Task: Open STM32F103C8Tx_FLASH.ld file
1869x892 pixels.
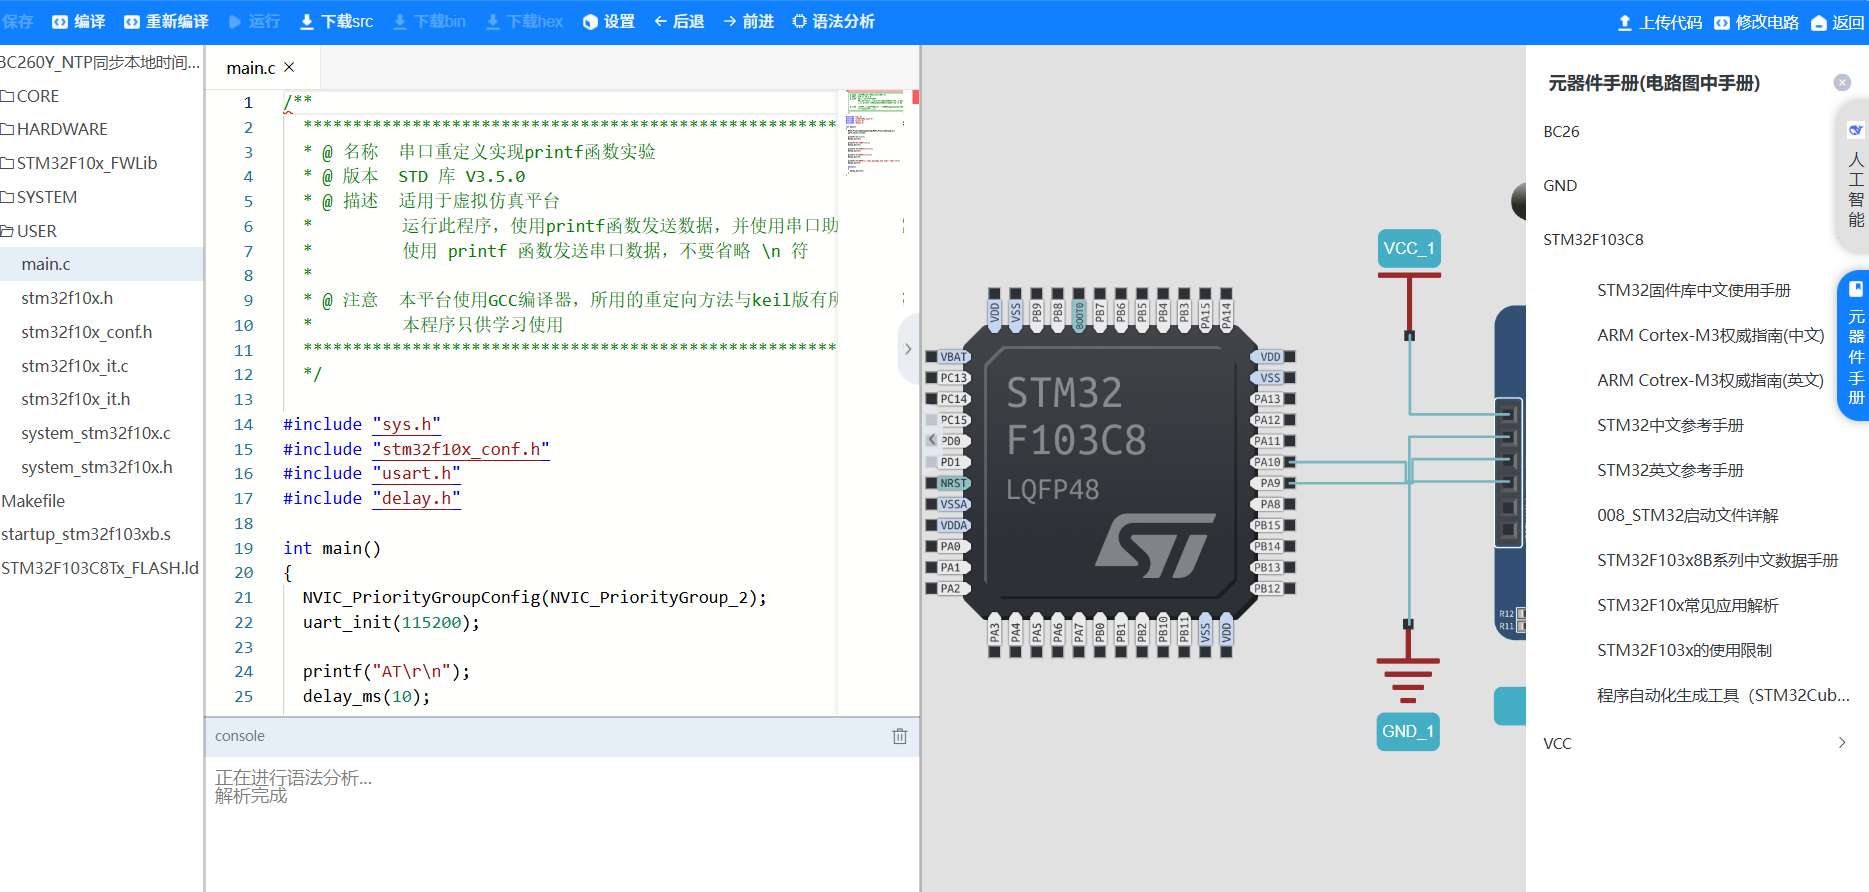Action: (x=100, y=568)
